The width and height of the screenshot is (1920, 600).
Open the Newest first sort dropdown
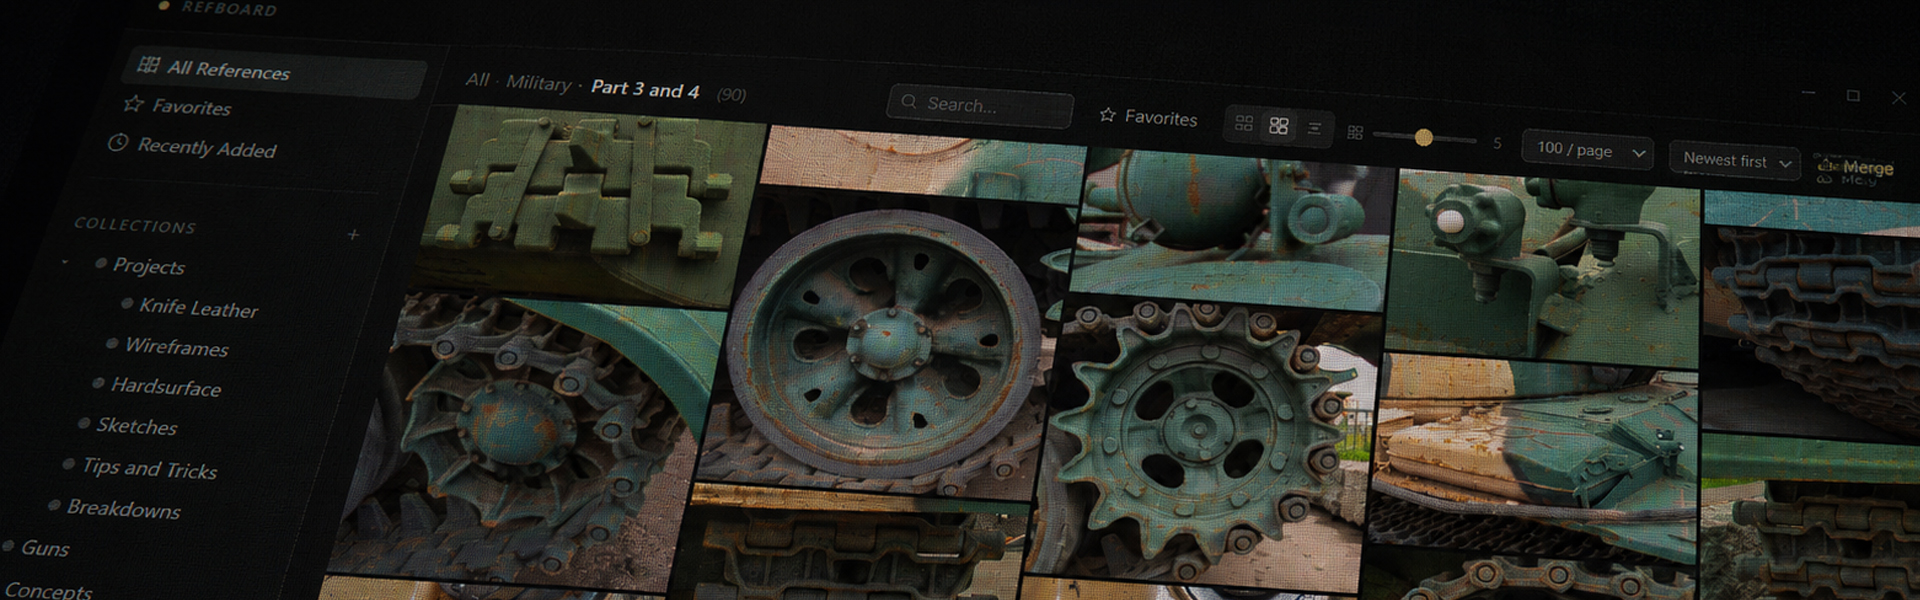(x=1735, y=160)
